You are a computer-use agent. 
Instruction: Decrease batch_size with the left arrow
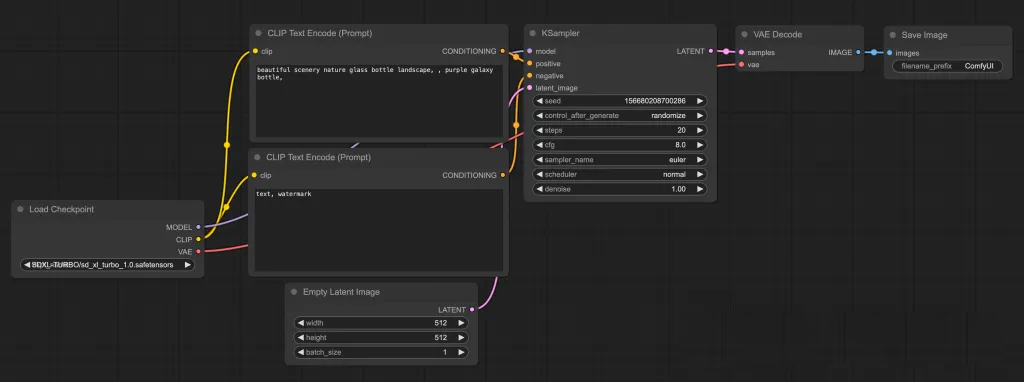[300, 352]
